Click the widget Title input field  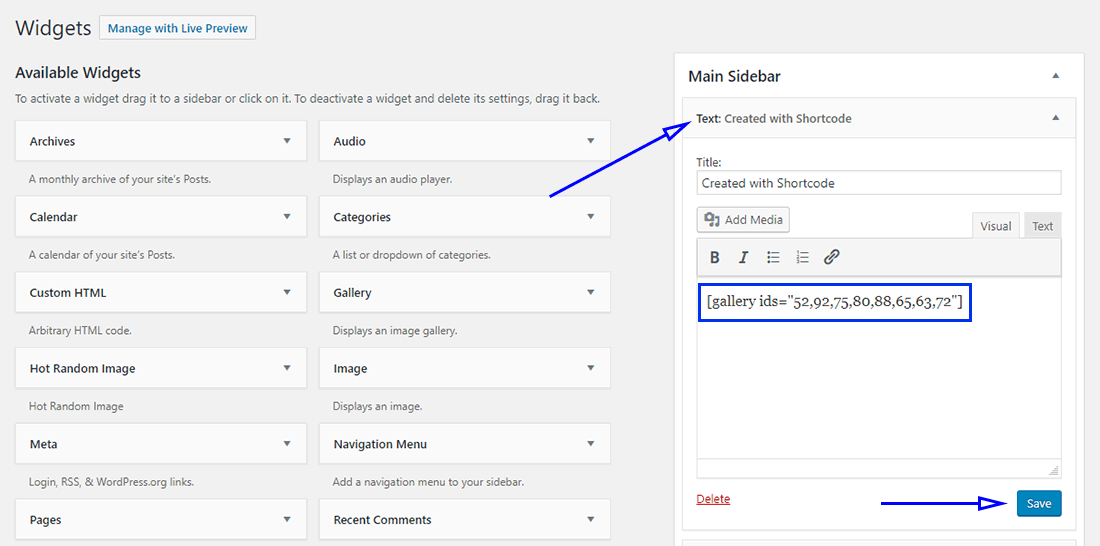878,183
